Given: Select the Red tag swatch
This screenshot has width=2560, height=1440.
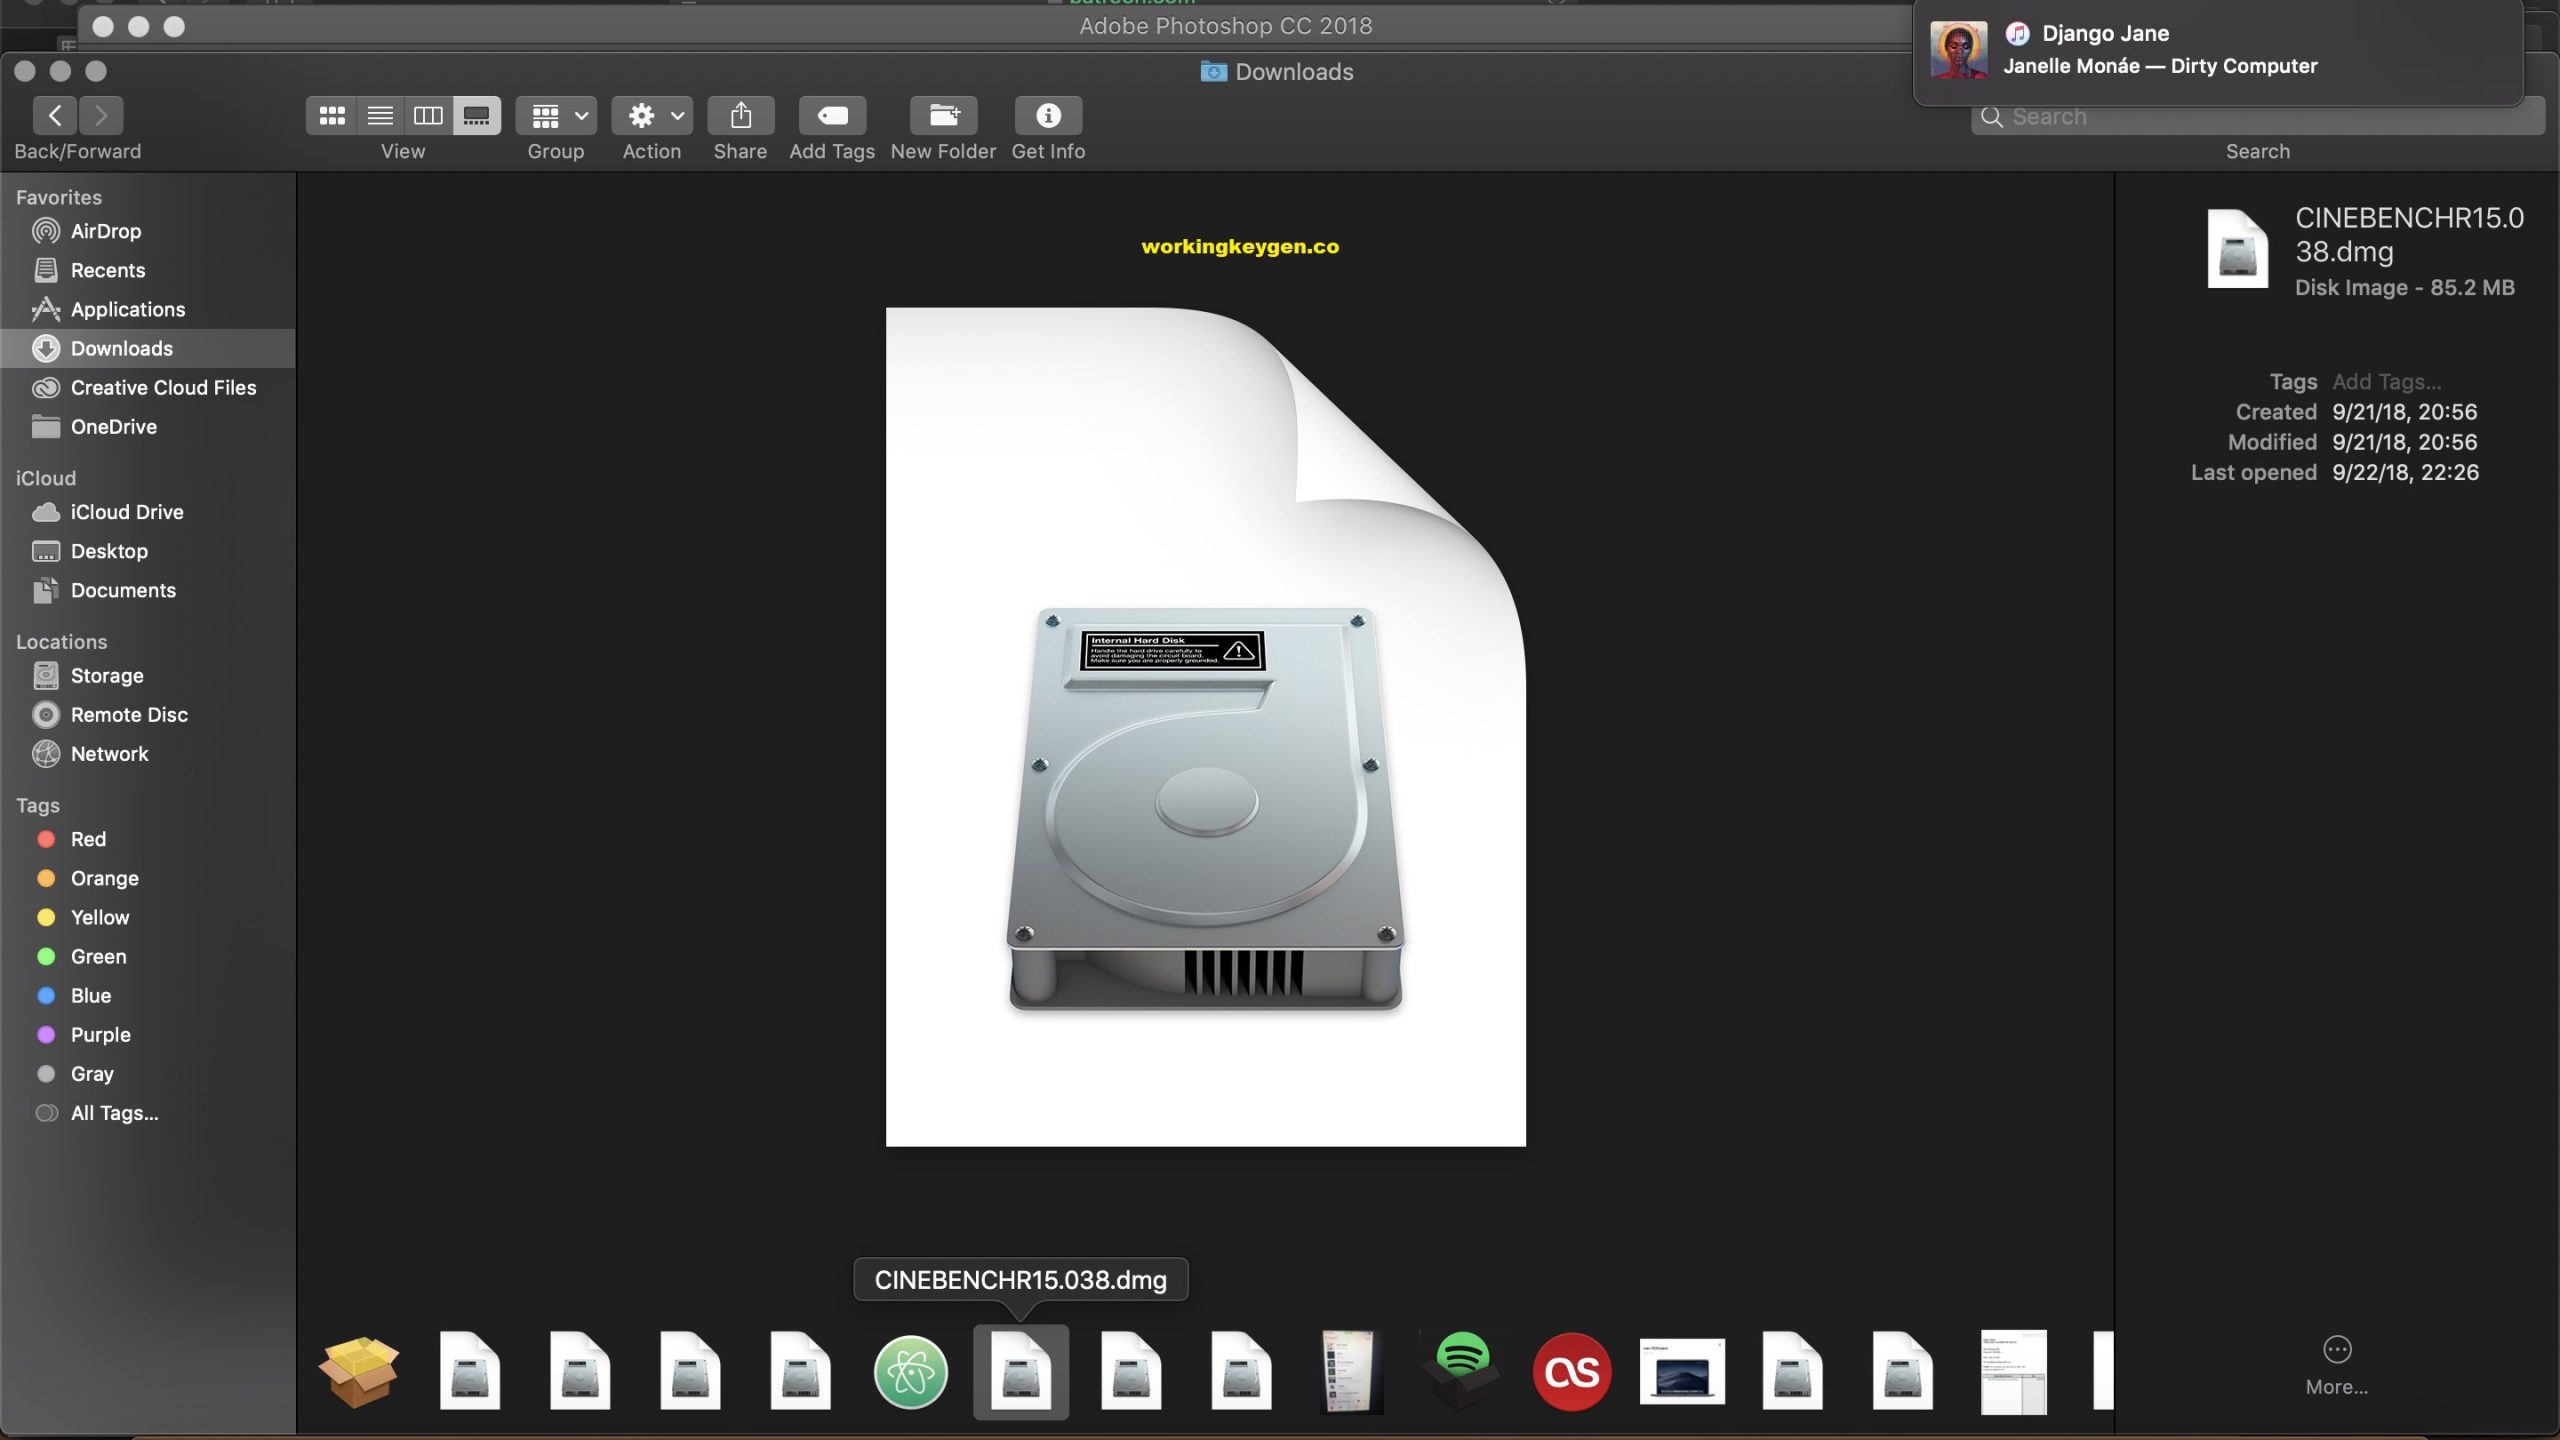Looking at the screenshot, I should click(x=46, y=839).
